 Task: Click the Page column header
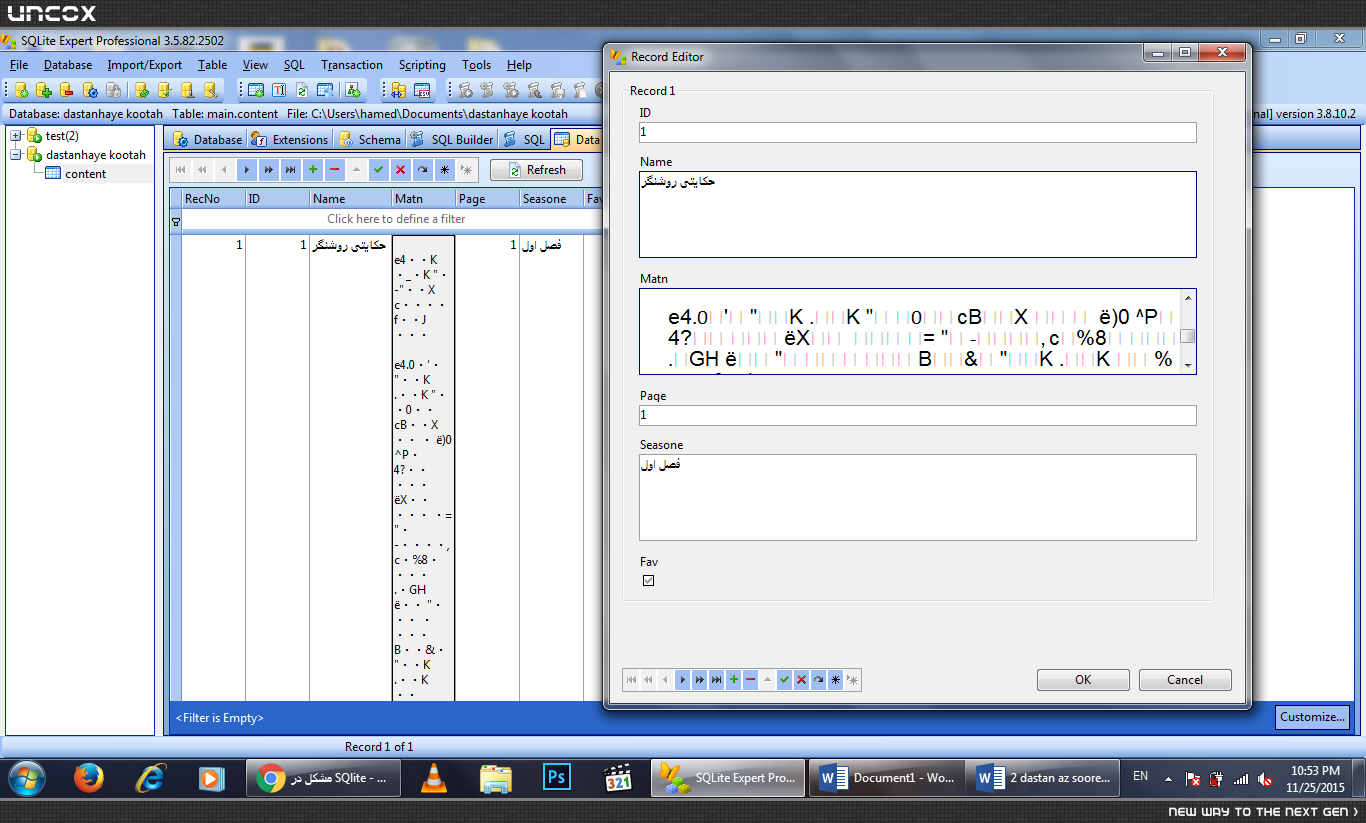click(487, 199)
